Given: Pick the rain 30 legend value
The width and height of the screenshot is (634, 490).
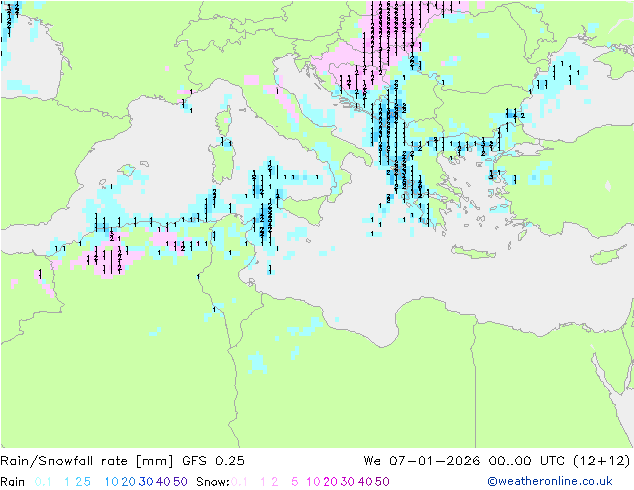Looking at the screenshot, I should click(x=146, y=482).
